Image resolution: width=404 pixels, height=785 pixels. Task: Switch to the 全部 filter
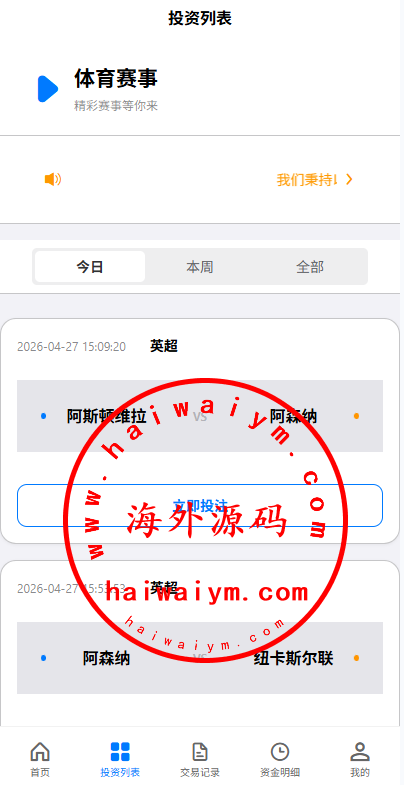click(310, 267)
